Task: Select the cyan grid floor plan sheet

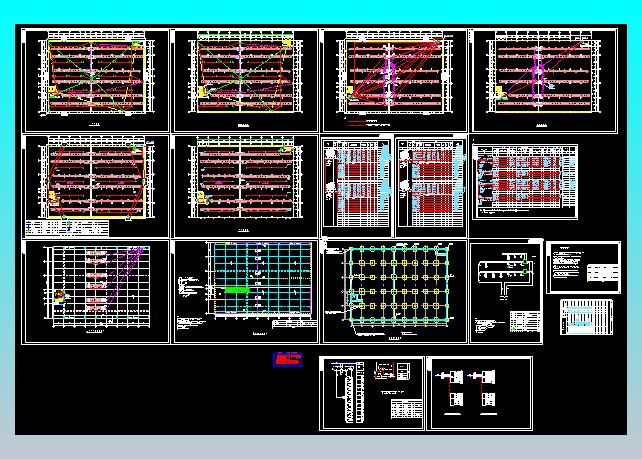Action: tap(246, 292)
